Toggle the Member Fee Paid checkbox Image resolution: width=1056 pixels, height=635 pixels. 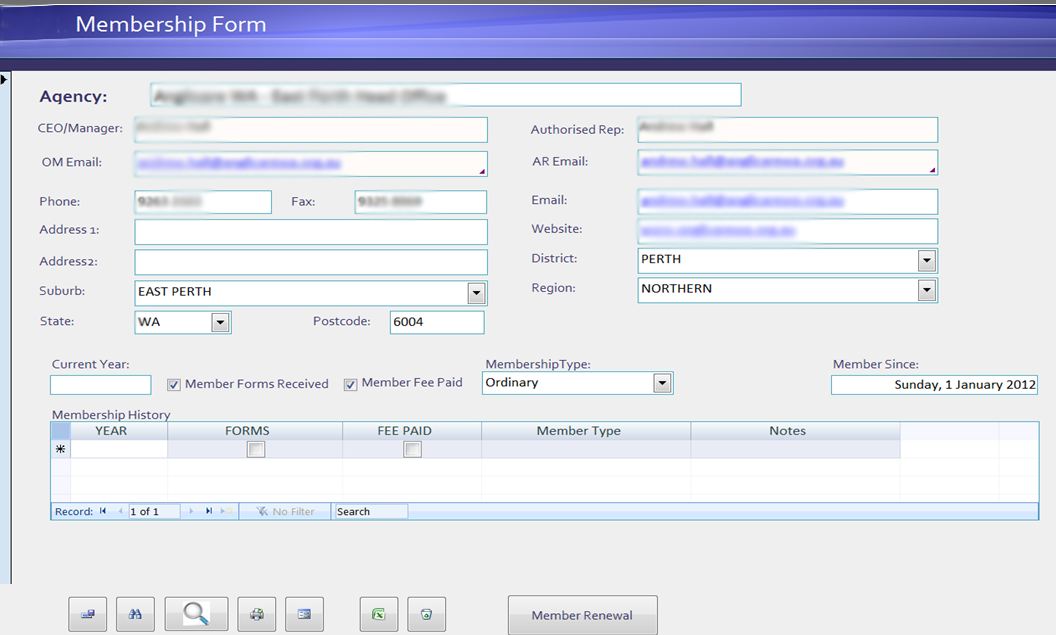350,384
